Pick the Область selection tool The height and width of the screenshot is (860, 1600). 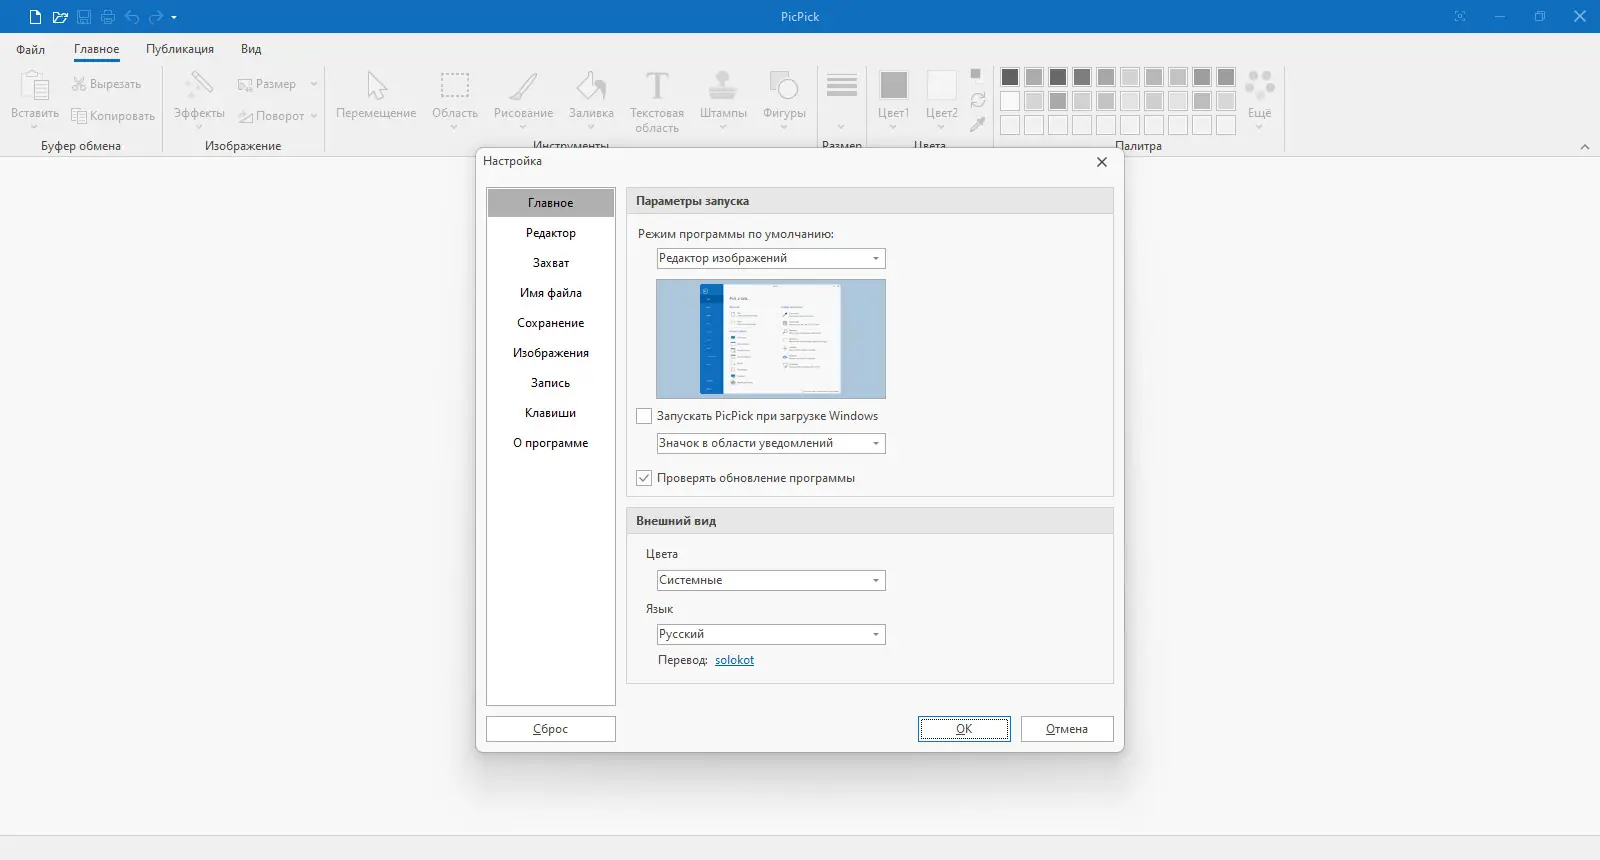pyautogui.click(x=455, y=100)
